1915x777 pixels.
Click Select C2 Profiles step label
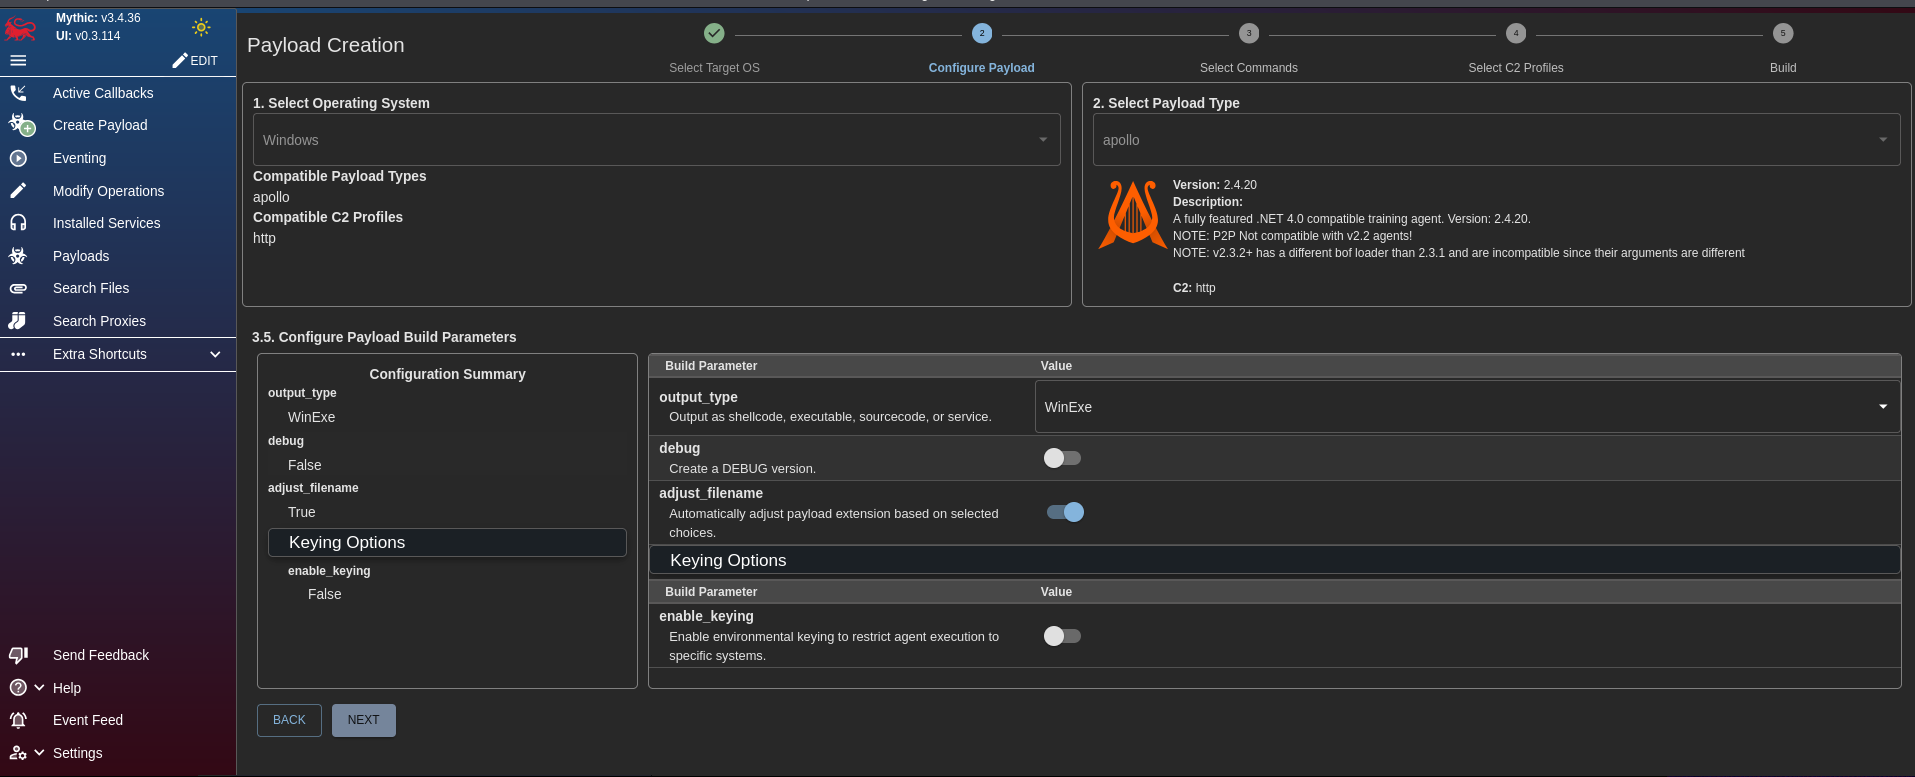pyautogui.click(x=1516, y=68)
